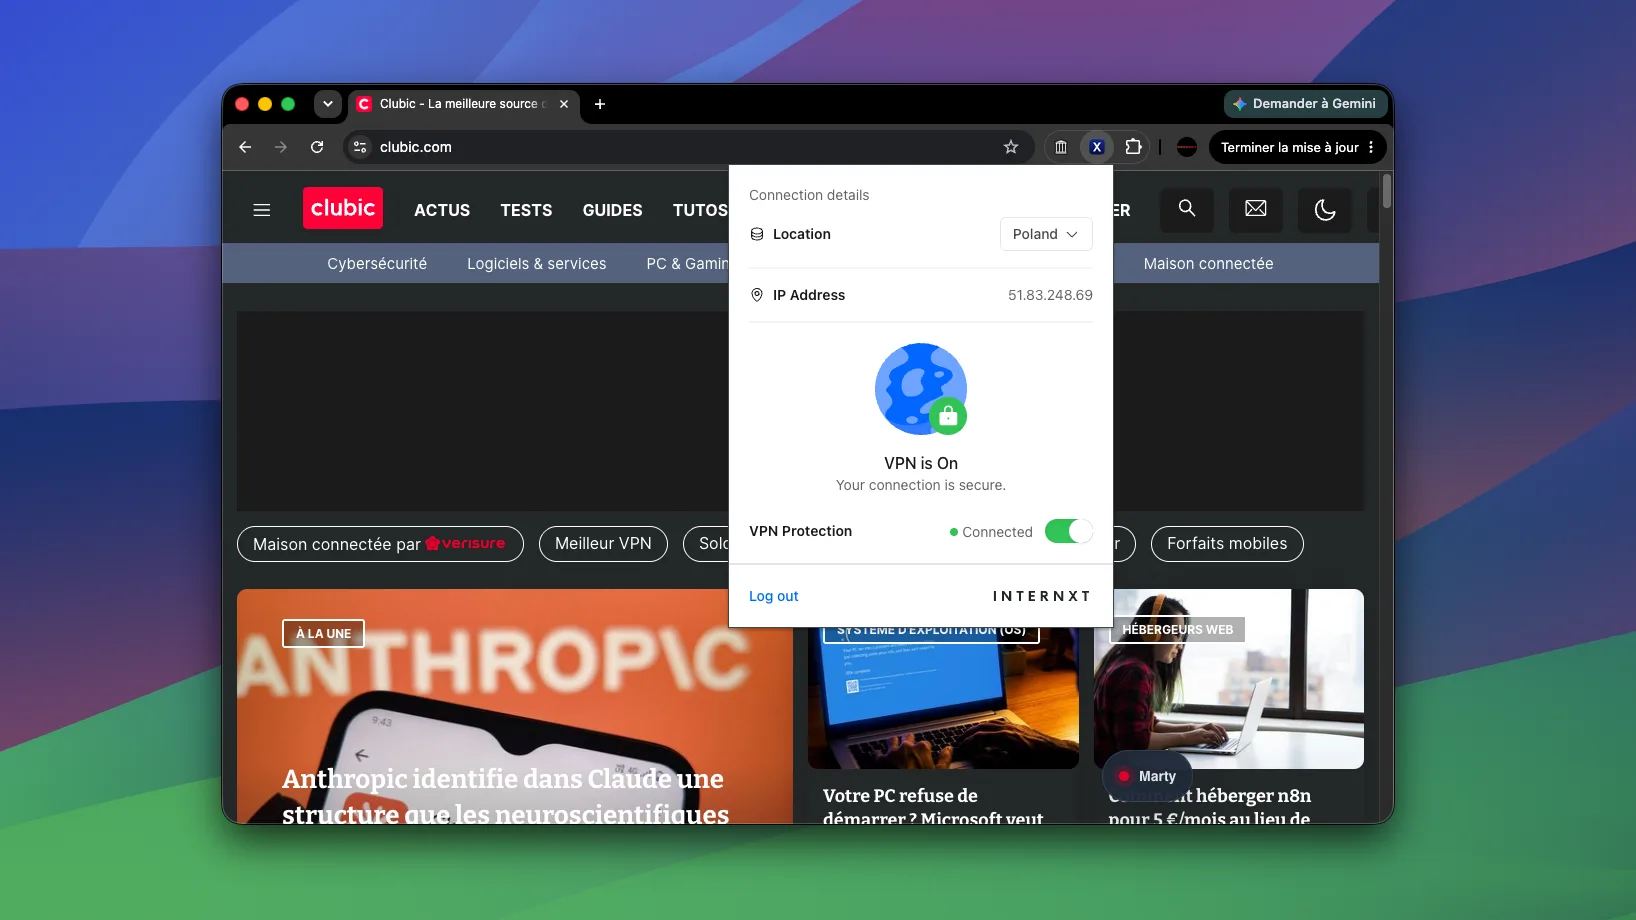Image resolution: width=1636 pixels, height=920 pixels.
Task: Close the Clubic tab
Action: [564, 104]
